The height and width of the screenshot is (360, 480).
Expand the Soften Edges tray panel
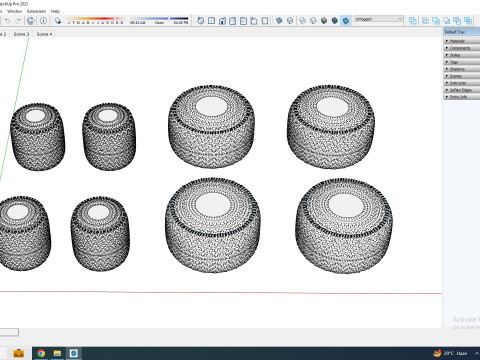tap(462, 90)
